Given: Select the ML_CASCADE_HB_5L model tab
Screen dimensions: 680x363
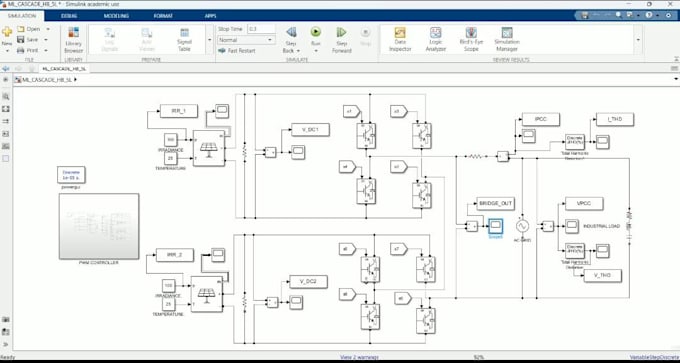Looking at the screenshot, I should tap(65, 69).
